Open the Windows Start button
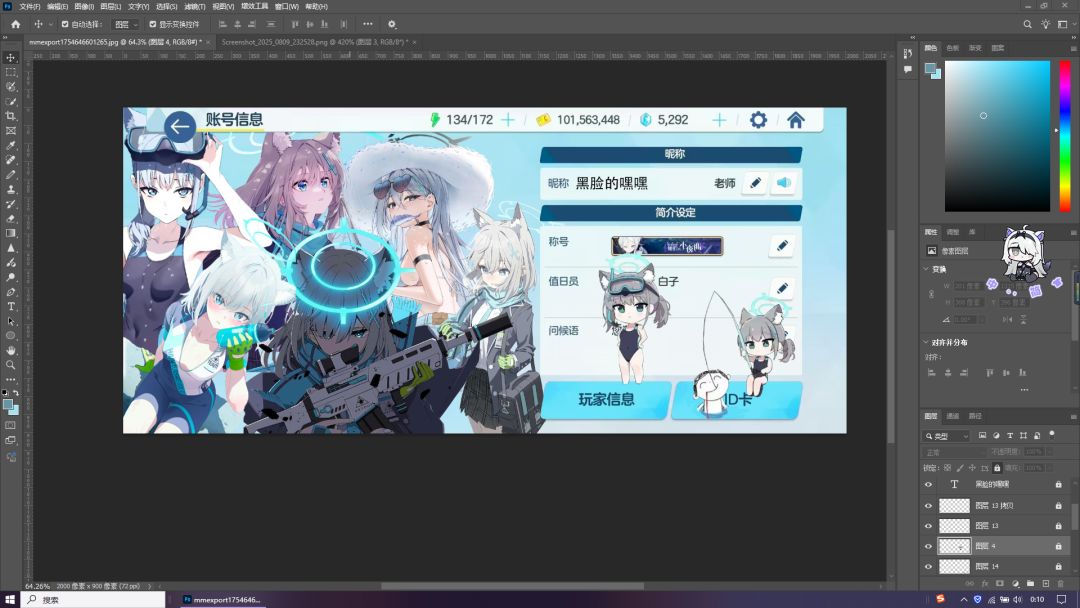The image size is (1080, 608). click(x=10, y=600)
